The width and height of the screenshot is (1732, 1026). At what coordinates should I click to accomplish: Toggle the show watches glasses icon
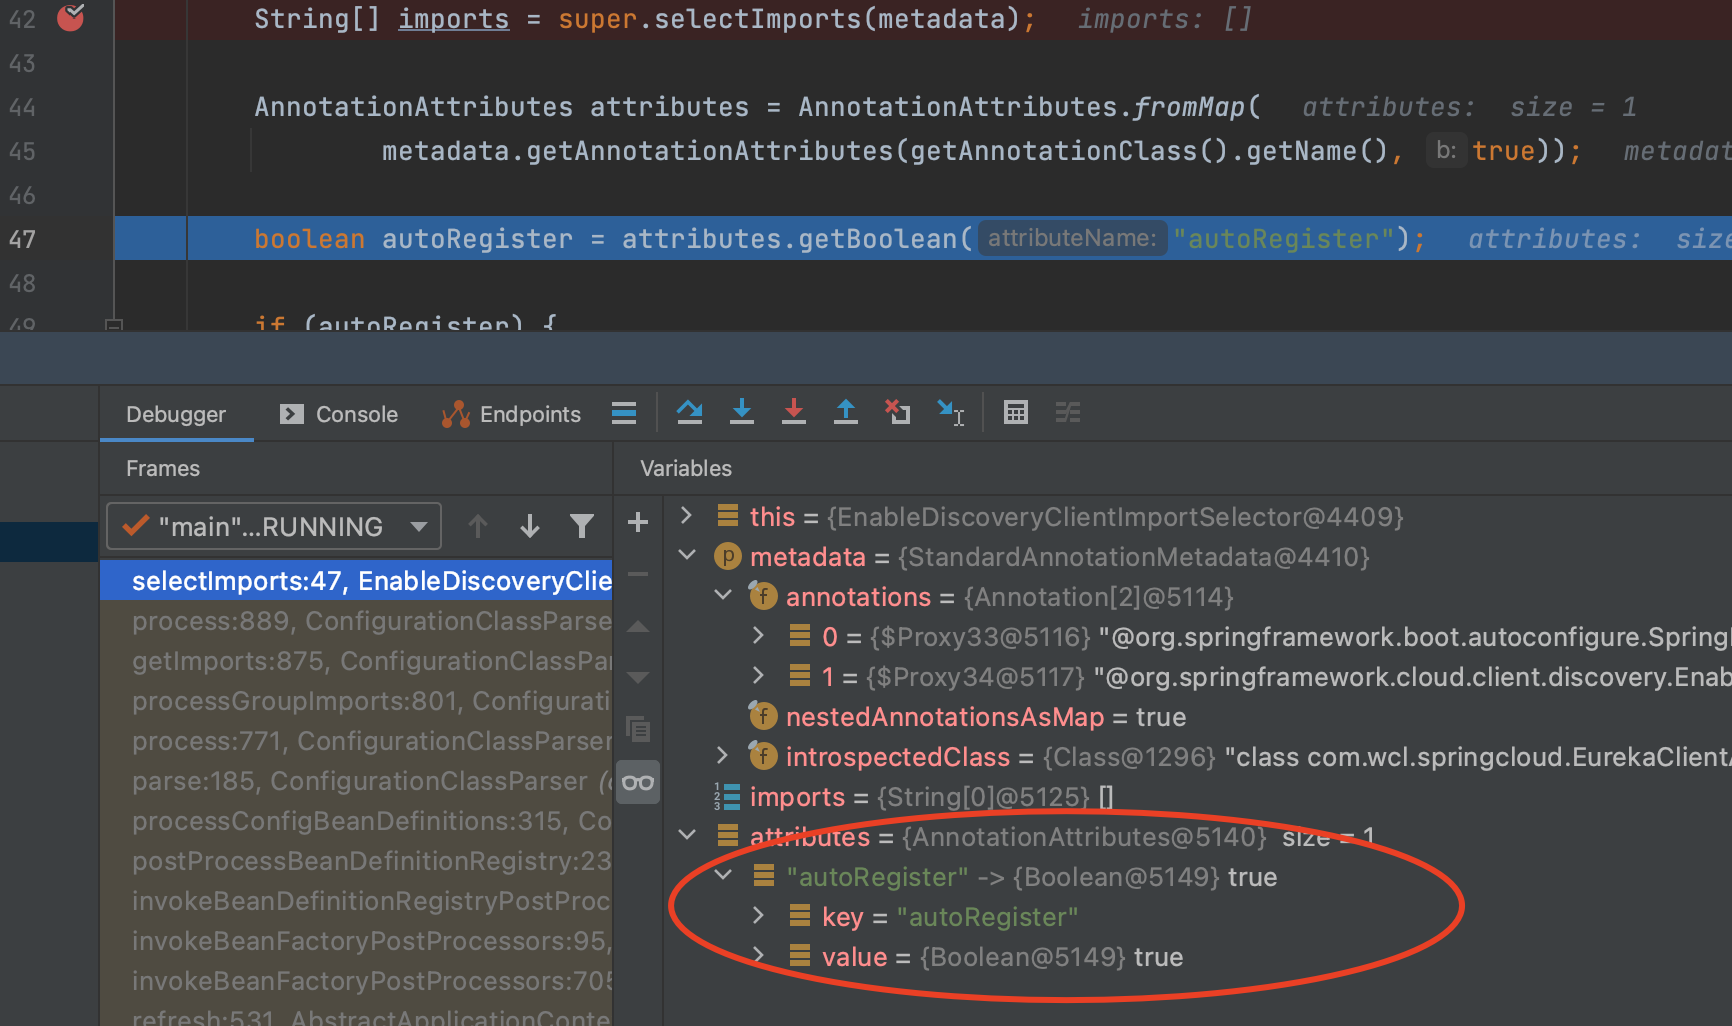(x=638, y=782)
